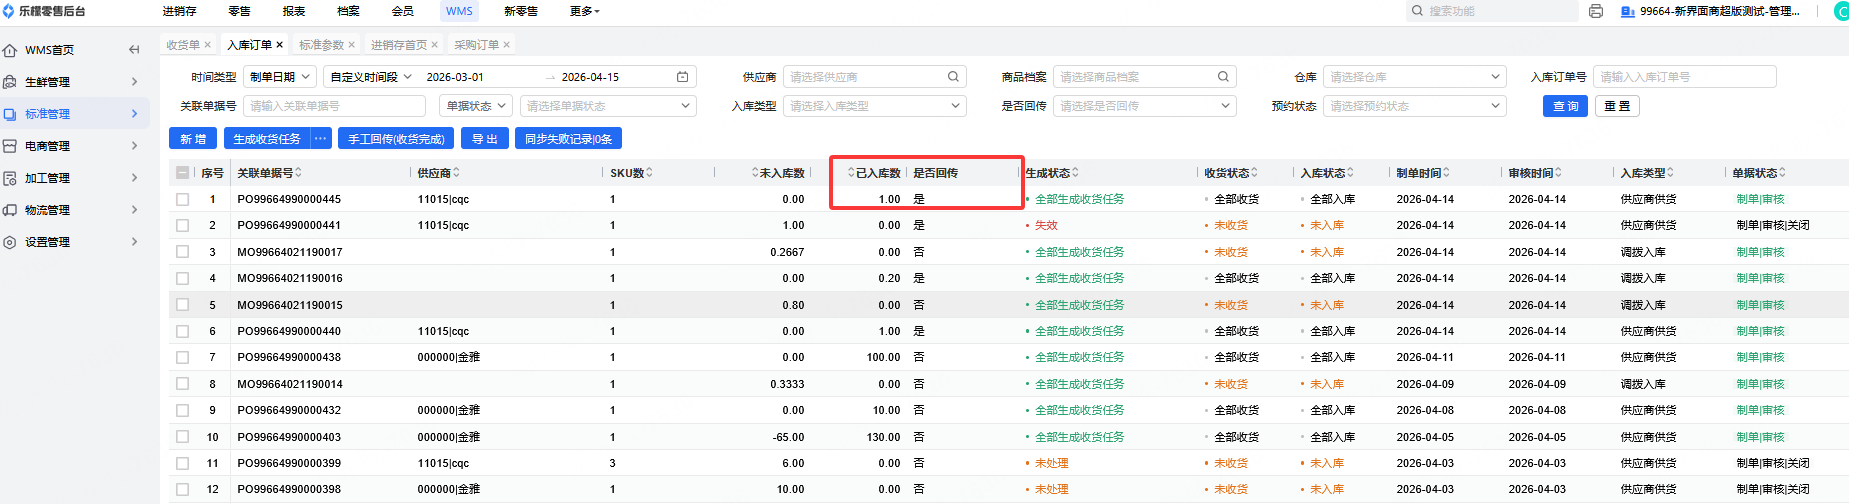Click the 商品档案 field search icon

tap(1223, 77)
